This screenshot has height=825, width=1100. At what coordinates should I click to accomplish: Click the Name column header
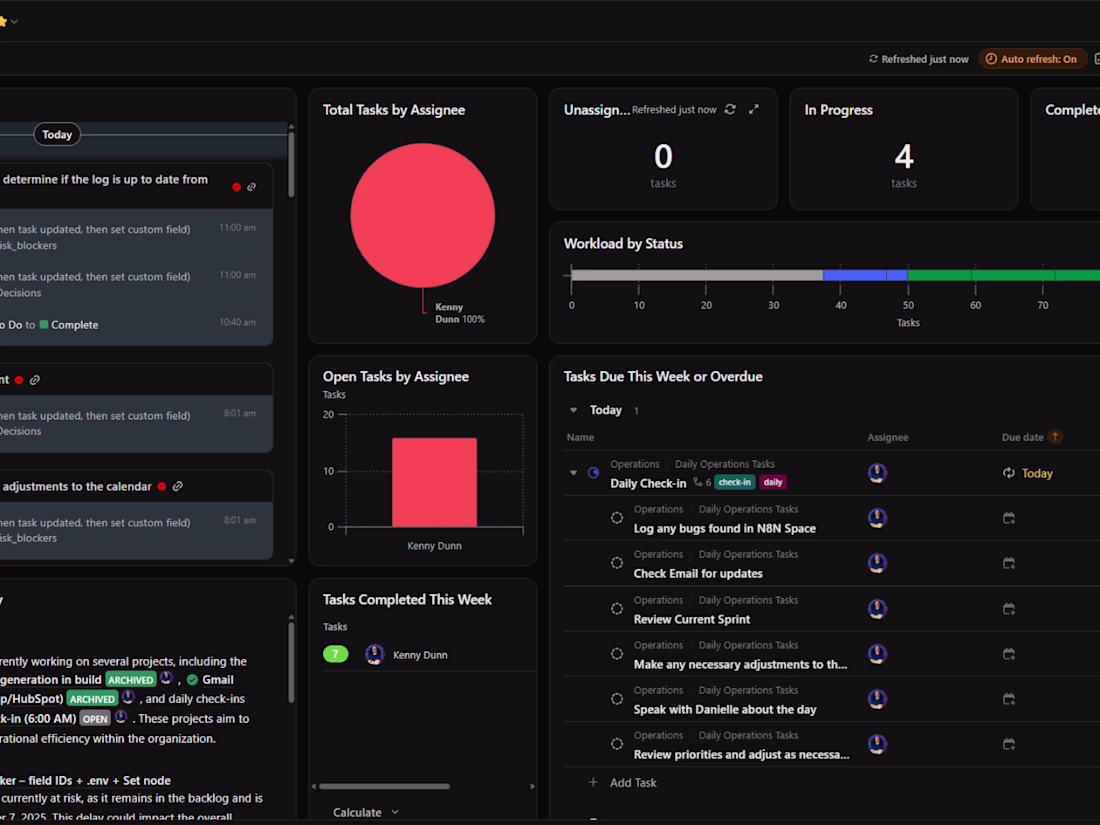tap(580, 437)
